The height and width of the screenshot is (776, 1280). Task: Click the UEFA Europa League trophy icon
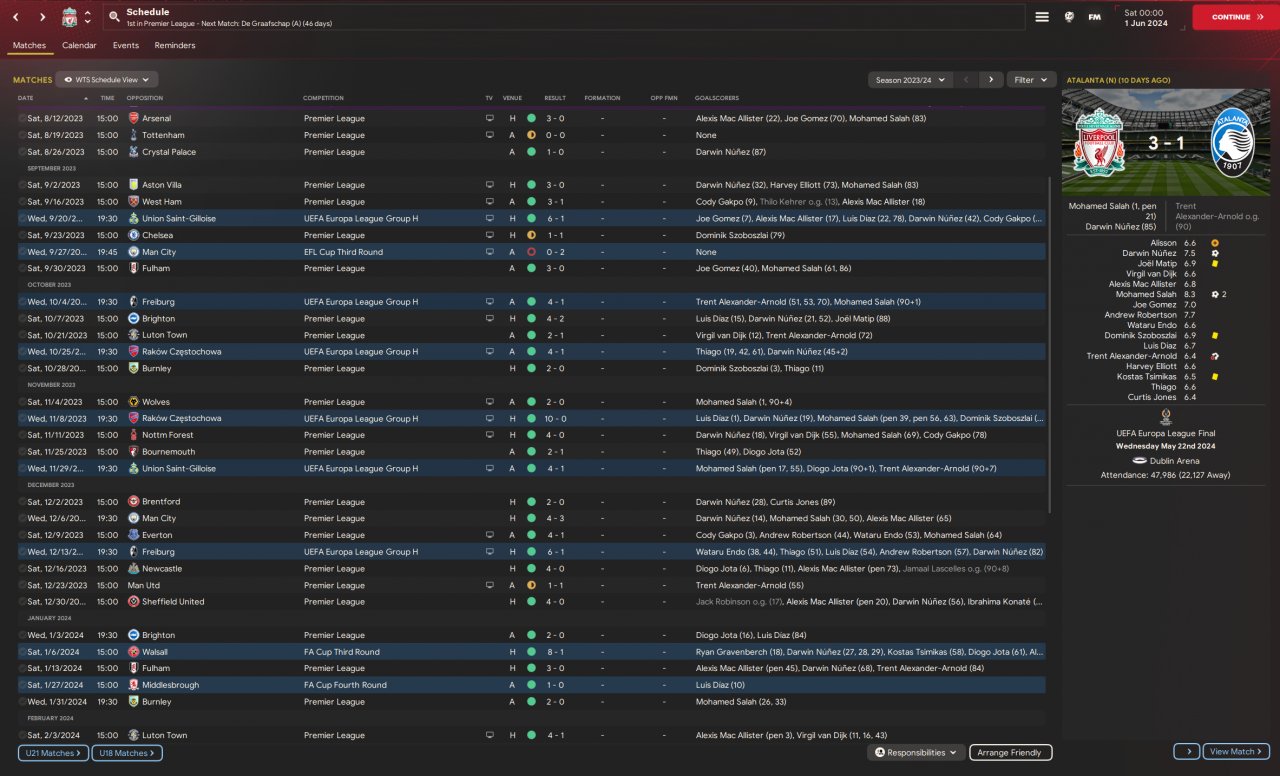point(1166,418)
